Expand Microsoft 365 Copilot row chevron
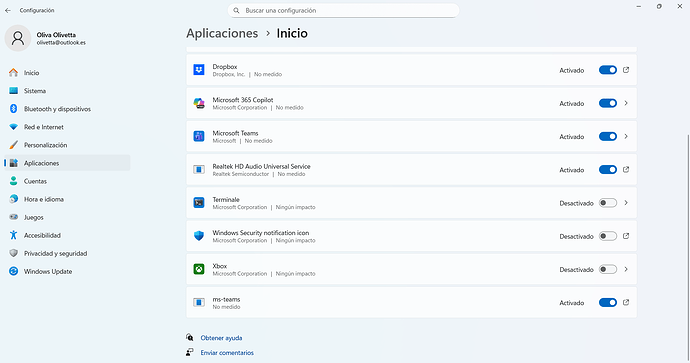 pos(626,103)
